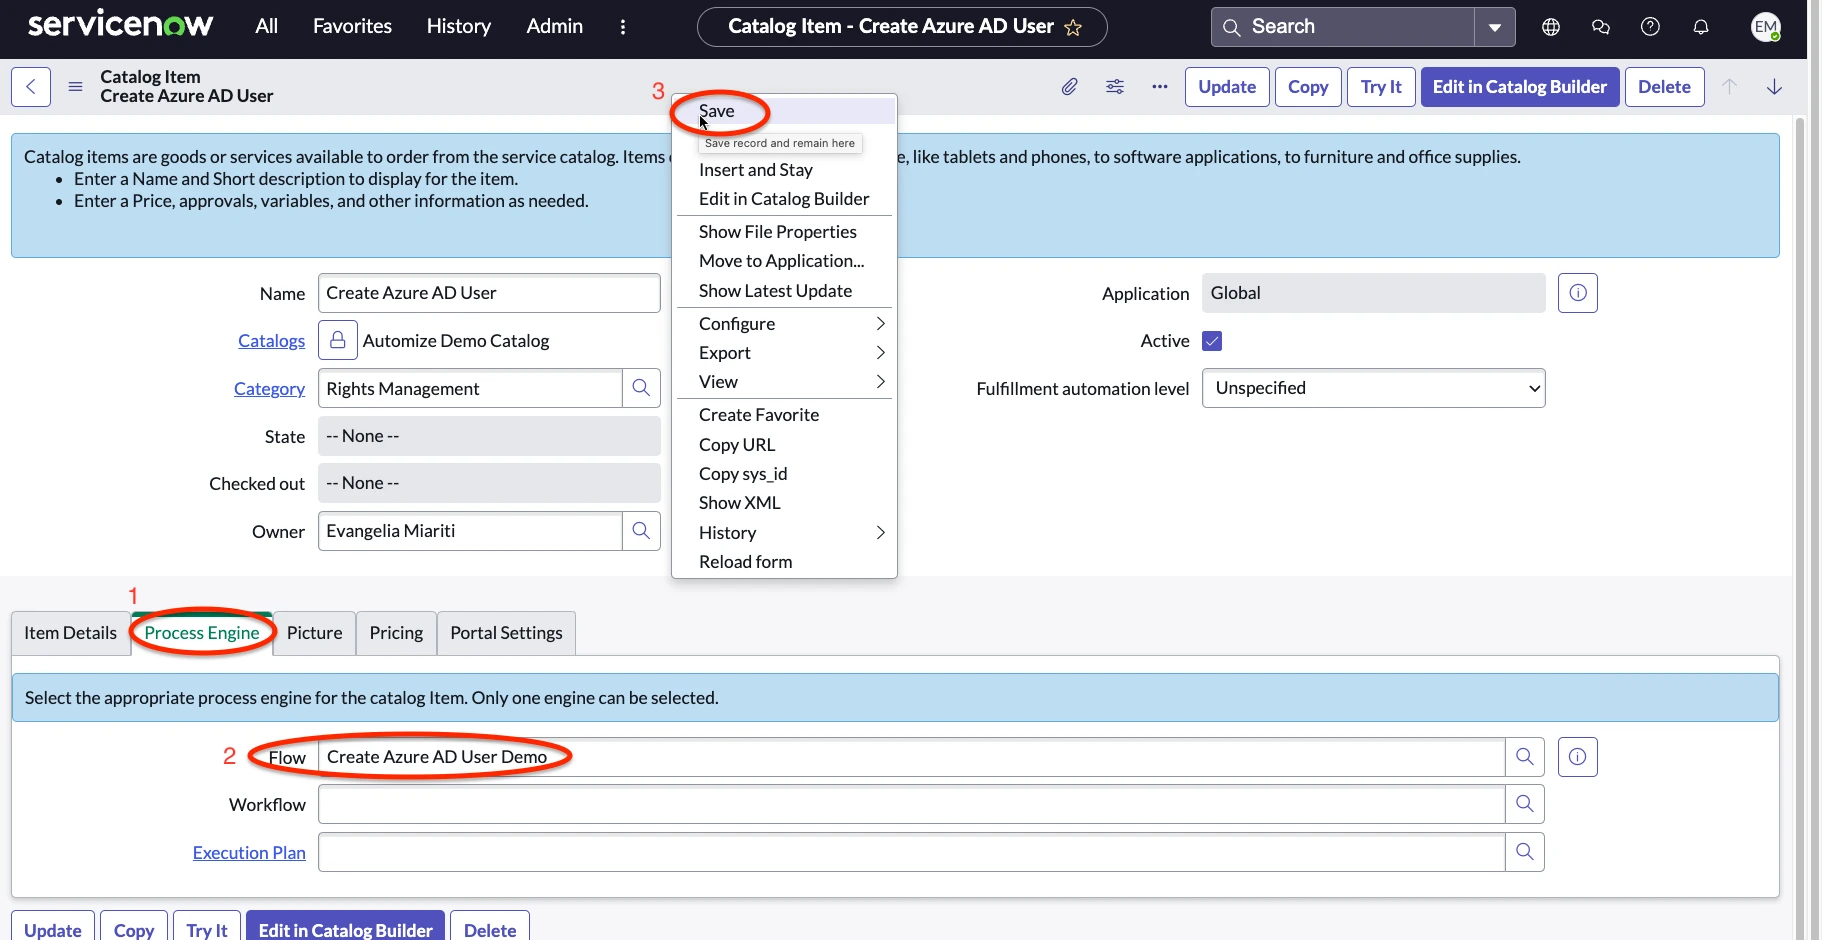Viewport: 1822px width, 940px height.
Task: Click the more options ellipsis in the header
Action: pyautogui.click(x=1159, y=87)
